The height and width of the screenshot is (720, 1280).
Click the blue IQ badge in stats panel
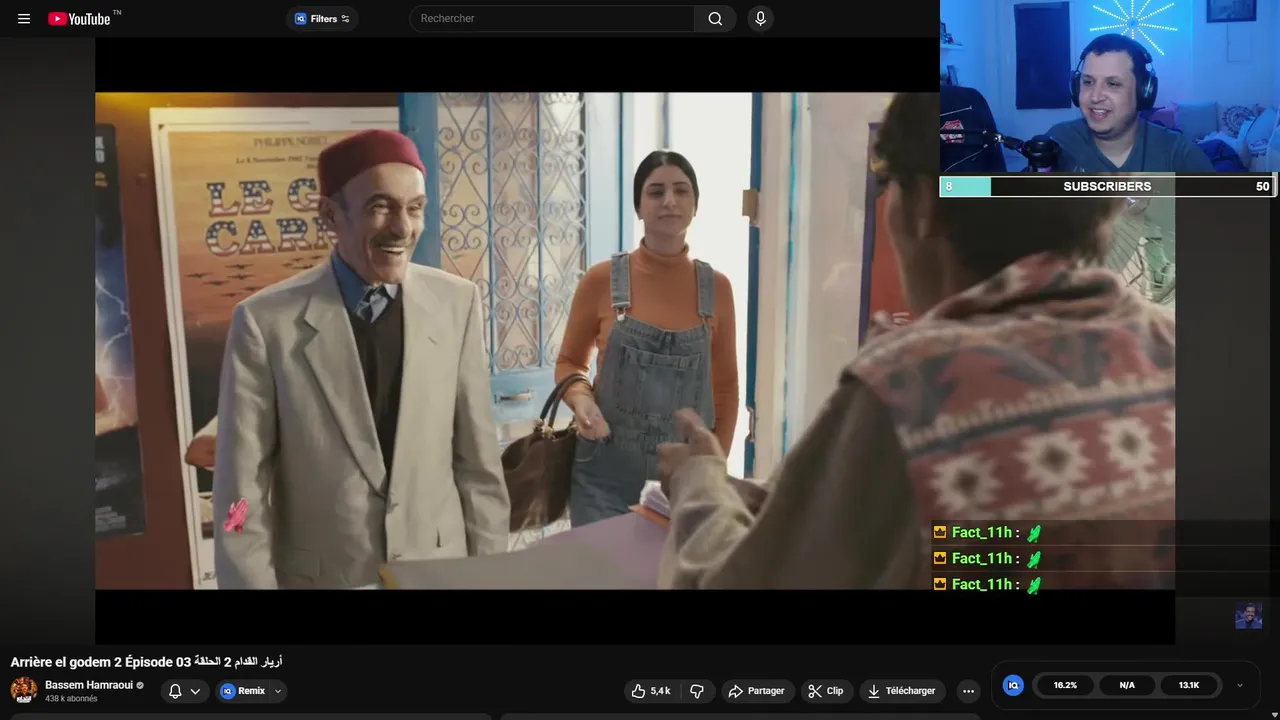[1013, 685]
